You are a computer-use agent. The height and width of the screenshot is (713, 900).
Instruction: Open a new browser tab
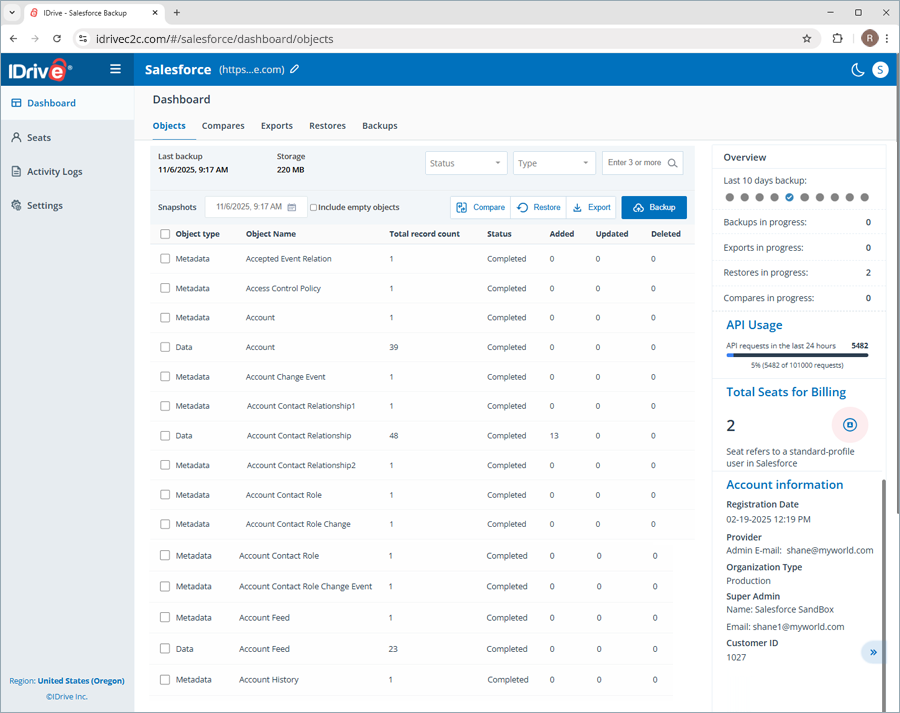(177, 12)
